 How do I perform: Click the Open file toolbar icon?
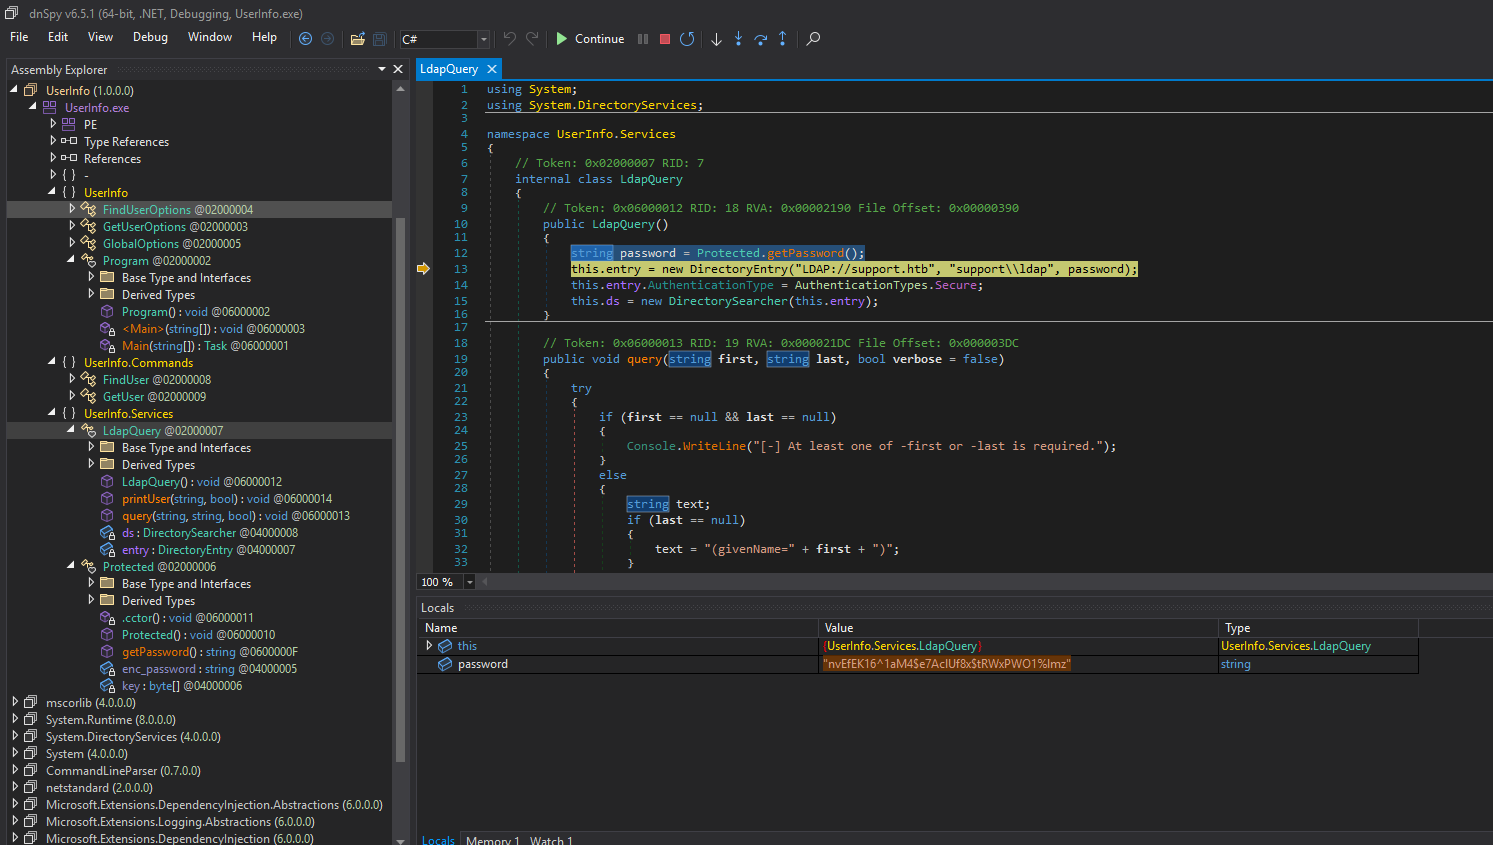pos(357,39)
